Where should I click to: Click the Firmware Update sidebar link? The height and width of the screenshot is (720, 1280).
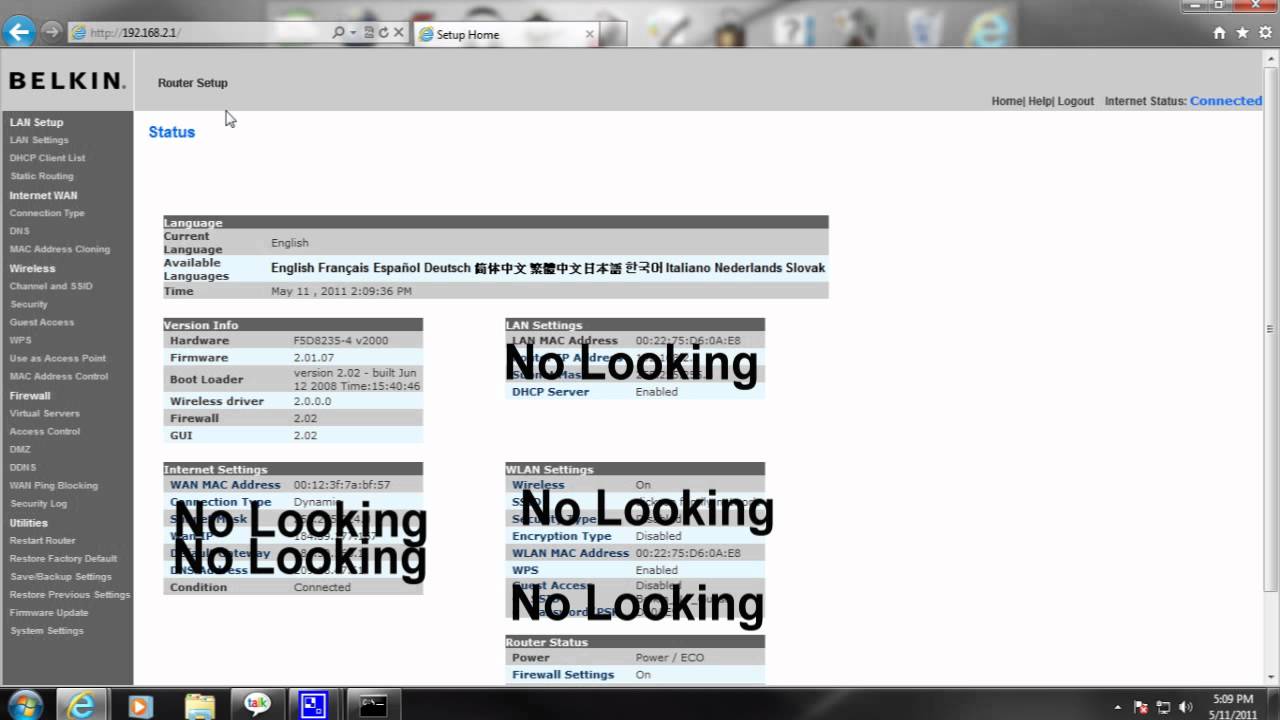(x=49, y=613)
